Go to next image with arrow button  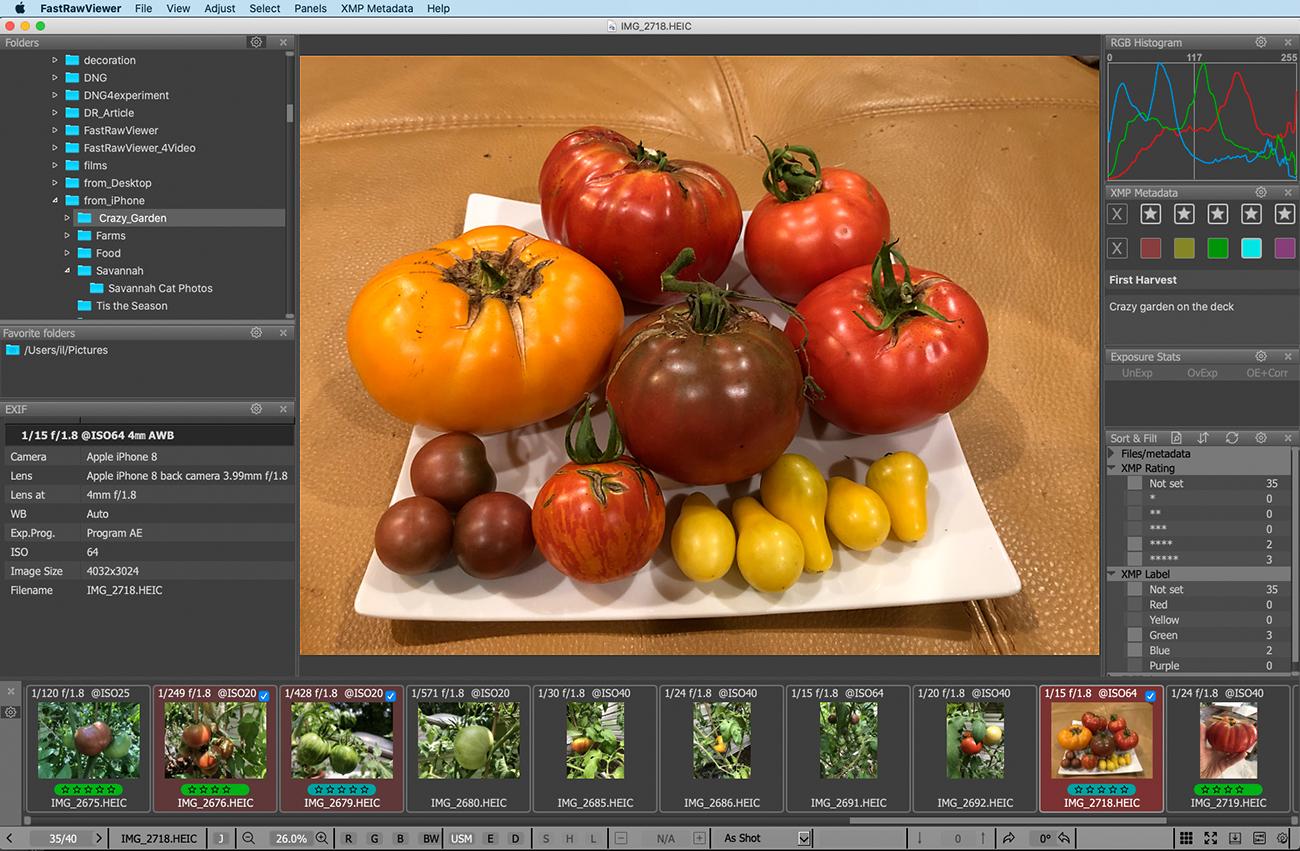[x=98, y=838]
